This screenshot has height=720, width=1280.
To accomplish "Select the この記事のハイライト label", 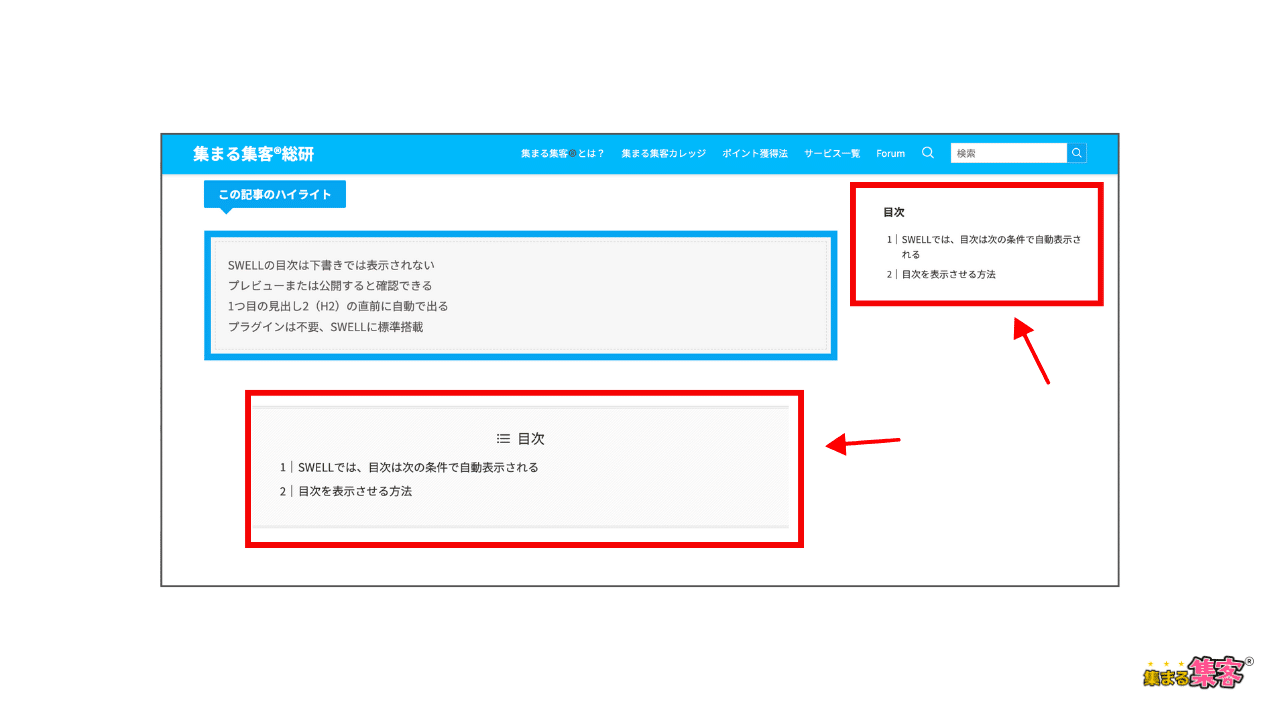I will point(275,194).
